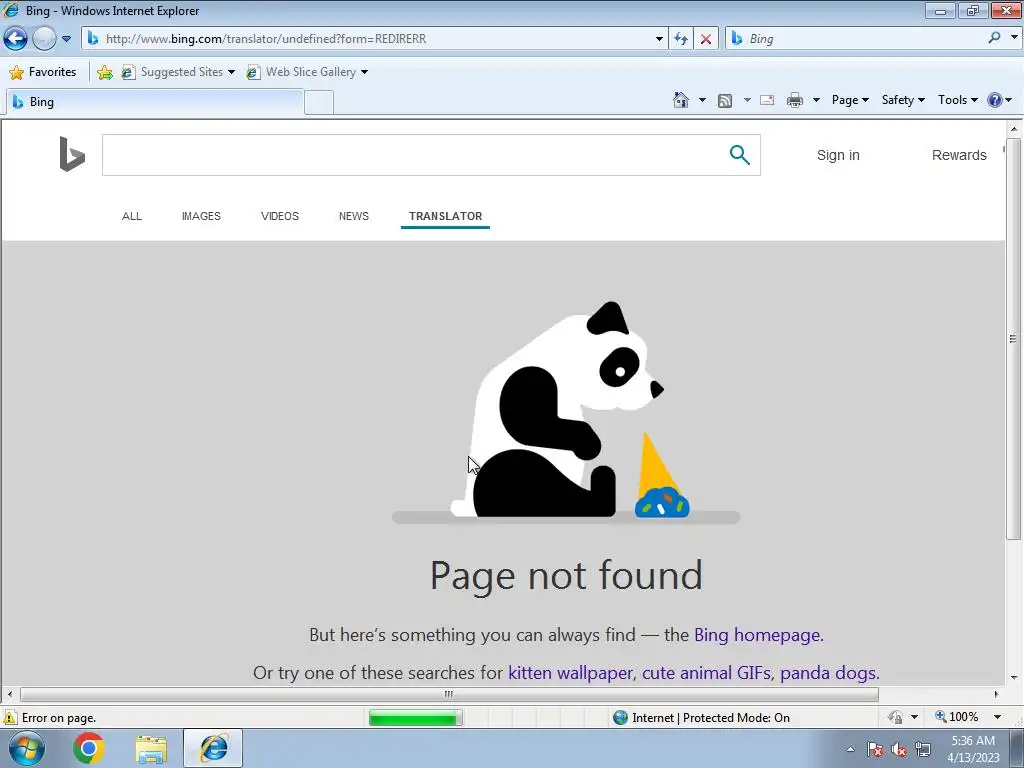Image resolution: width=1024 pixels, height=768 pixels.
Task: Select the TRANSLATOR tab
Action: coord(445,216)
